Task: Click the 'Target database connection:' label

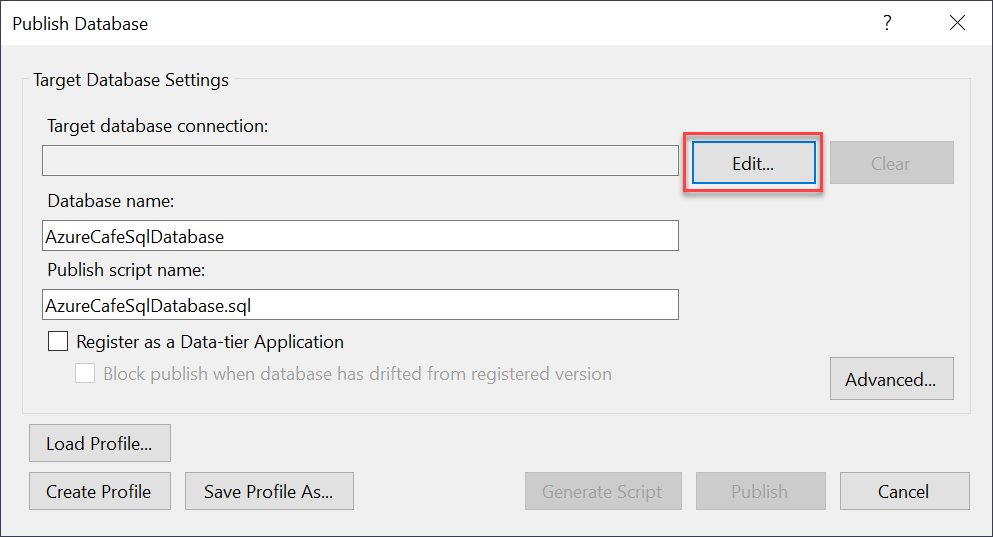Action: [x=158, y=126]
